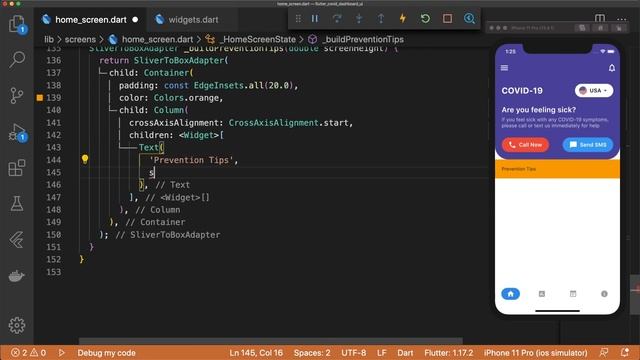Image resolution: width=640 pixels, height=360 pixels.
Task: Click the horizontal editor scrollbar
Action: point(271,340)
